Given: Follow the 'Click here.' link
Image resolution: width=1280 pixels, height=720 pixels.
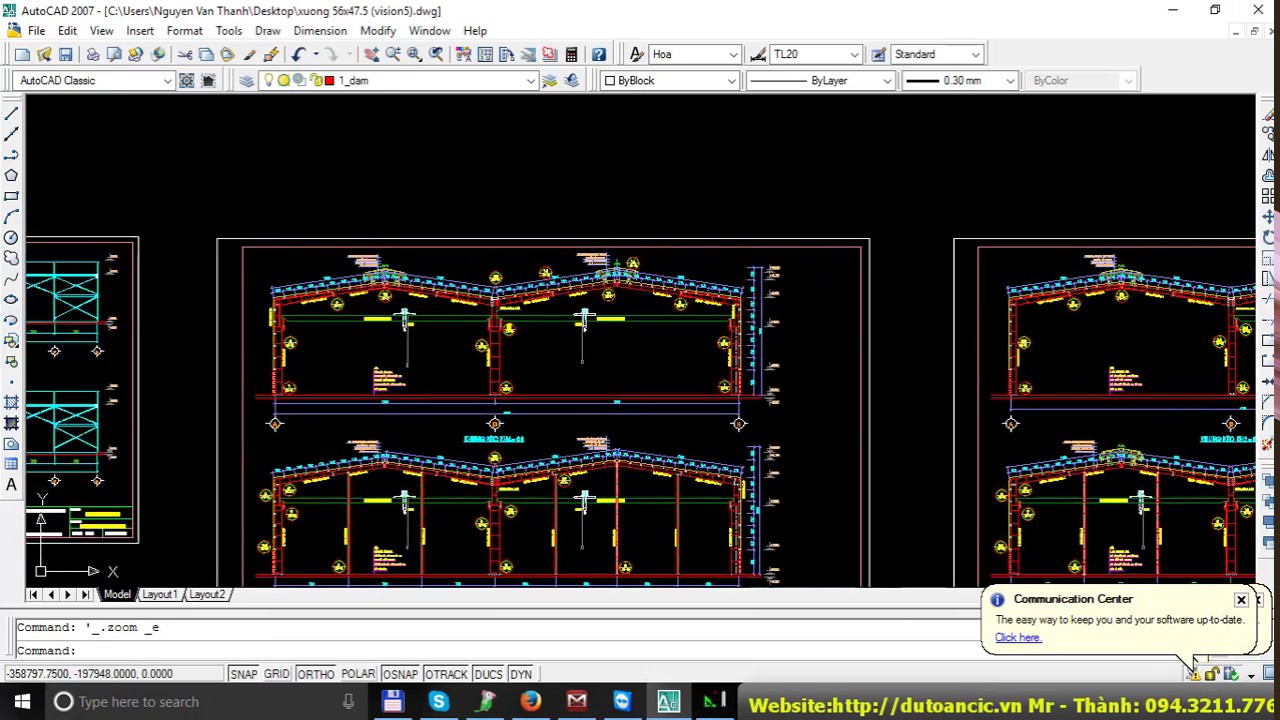Looking at the screenshot, I should tap(1018, 637).
